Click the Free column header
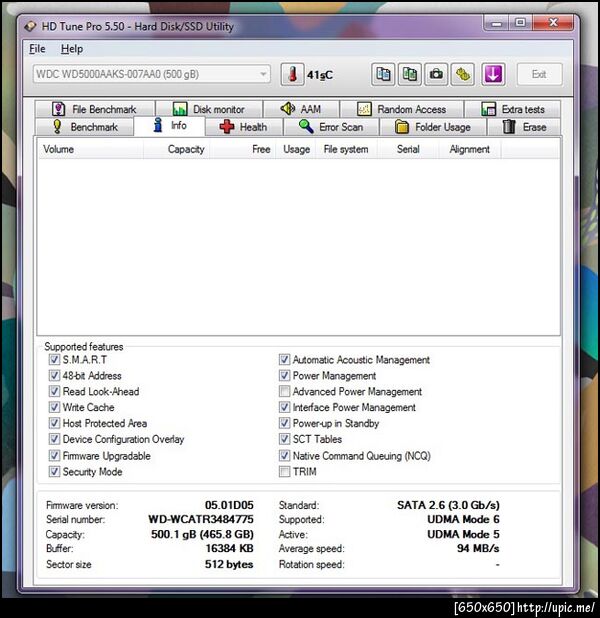Screen dimensions: 600x618 (x=242, y=149)
